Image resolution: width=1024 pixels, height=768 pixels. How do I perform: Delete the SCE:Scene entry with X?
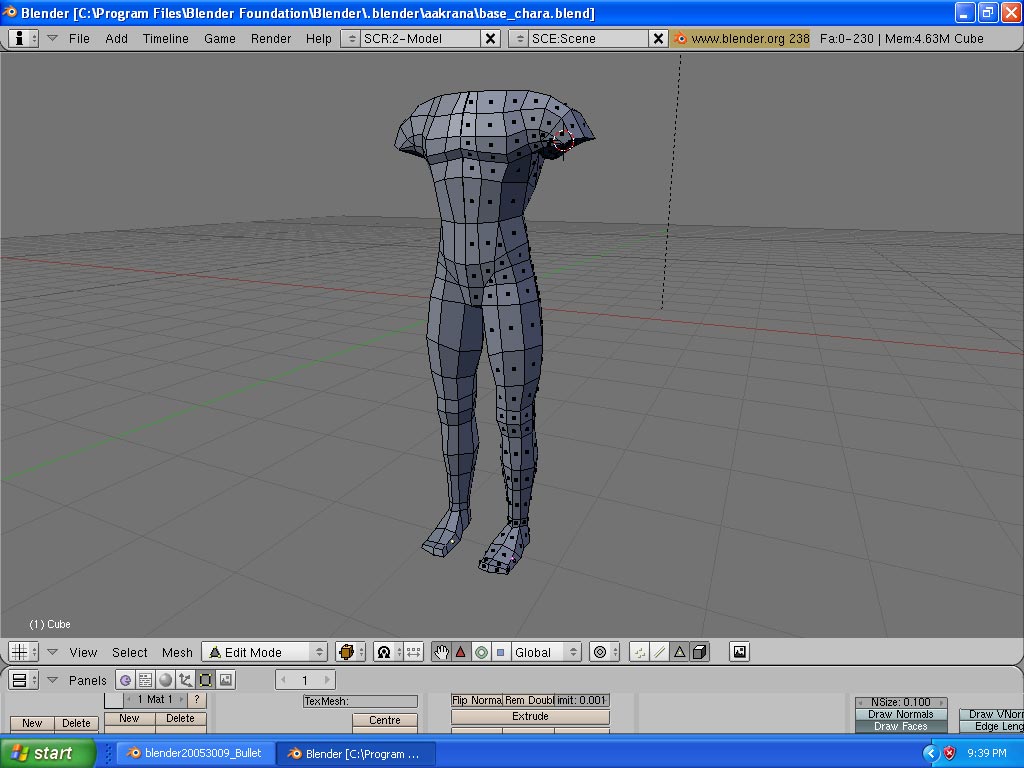coord(658,39)
